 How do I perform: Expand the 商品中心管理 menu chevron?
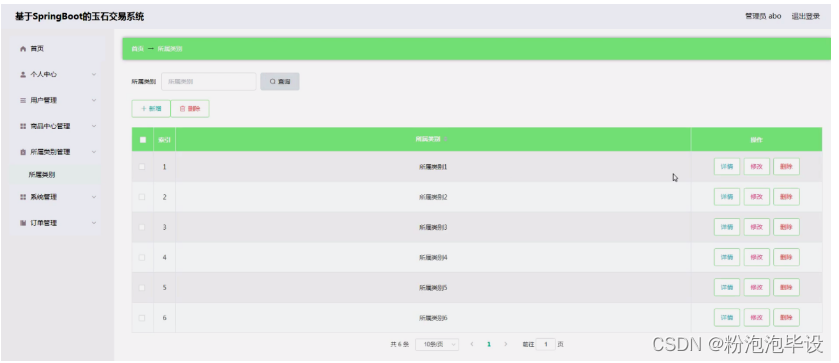pos(94,126)
